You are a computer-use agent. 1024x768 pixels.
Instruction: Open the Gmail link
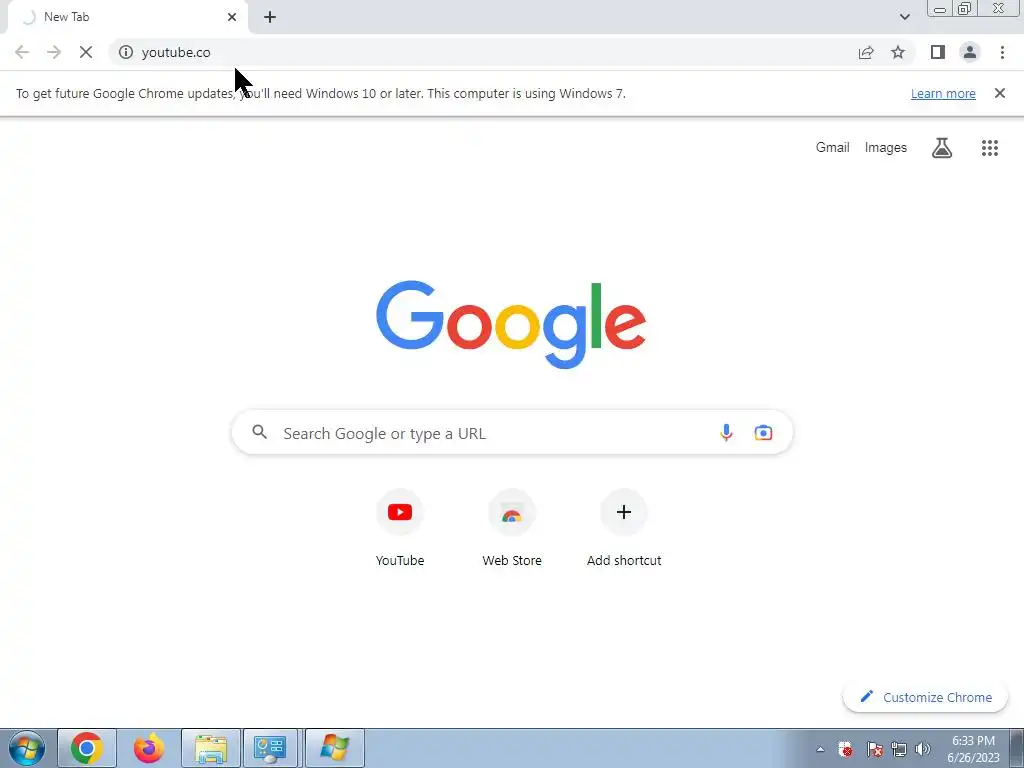click(x=833, y=148)
